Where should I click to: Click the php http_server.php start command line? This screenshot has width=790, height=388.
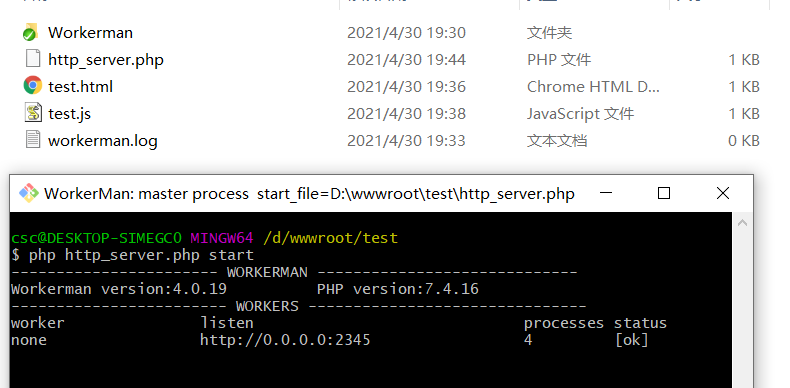point(133,255)
